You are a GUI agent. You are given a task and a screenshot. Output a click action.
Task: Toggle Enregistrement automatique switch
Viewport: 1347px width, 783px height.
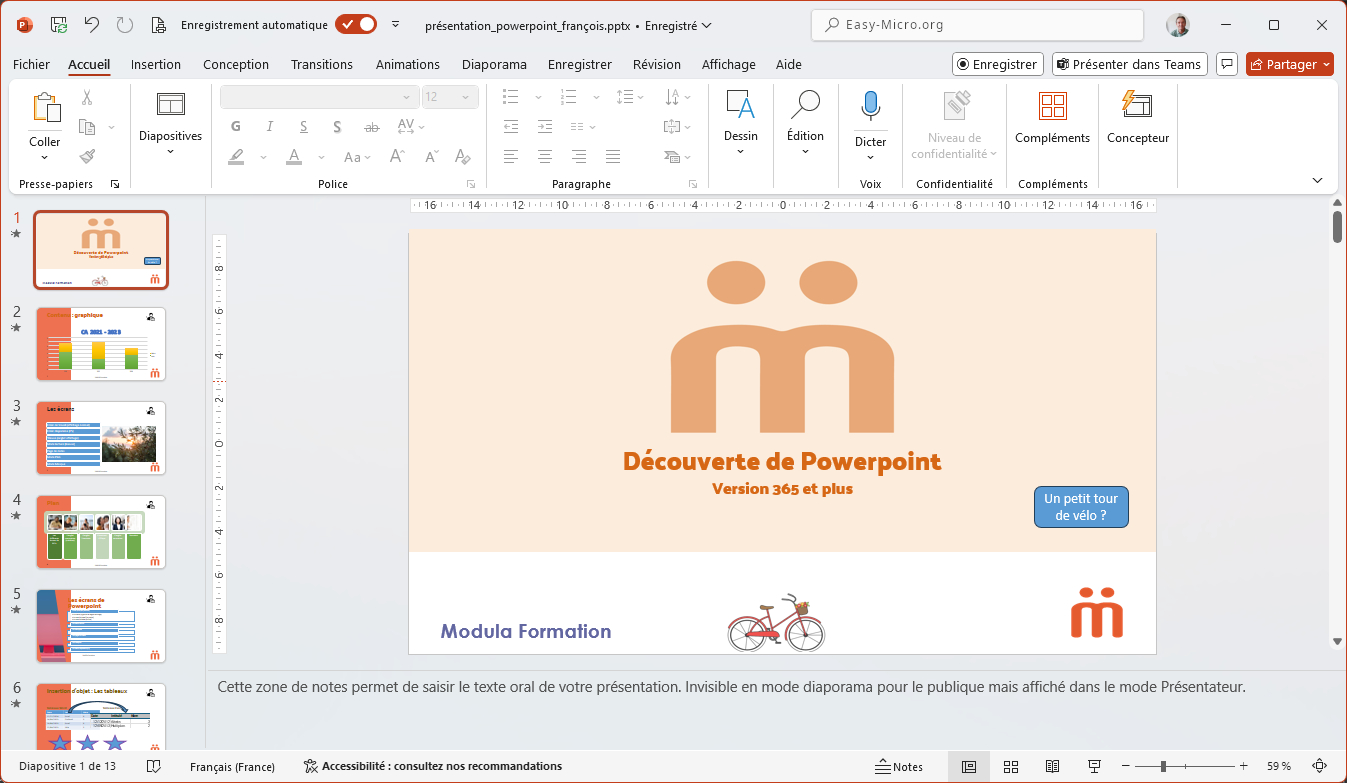[x=356, y=25]
